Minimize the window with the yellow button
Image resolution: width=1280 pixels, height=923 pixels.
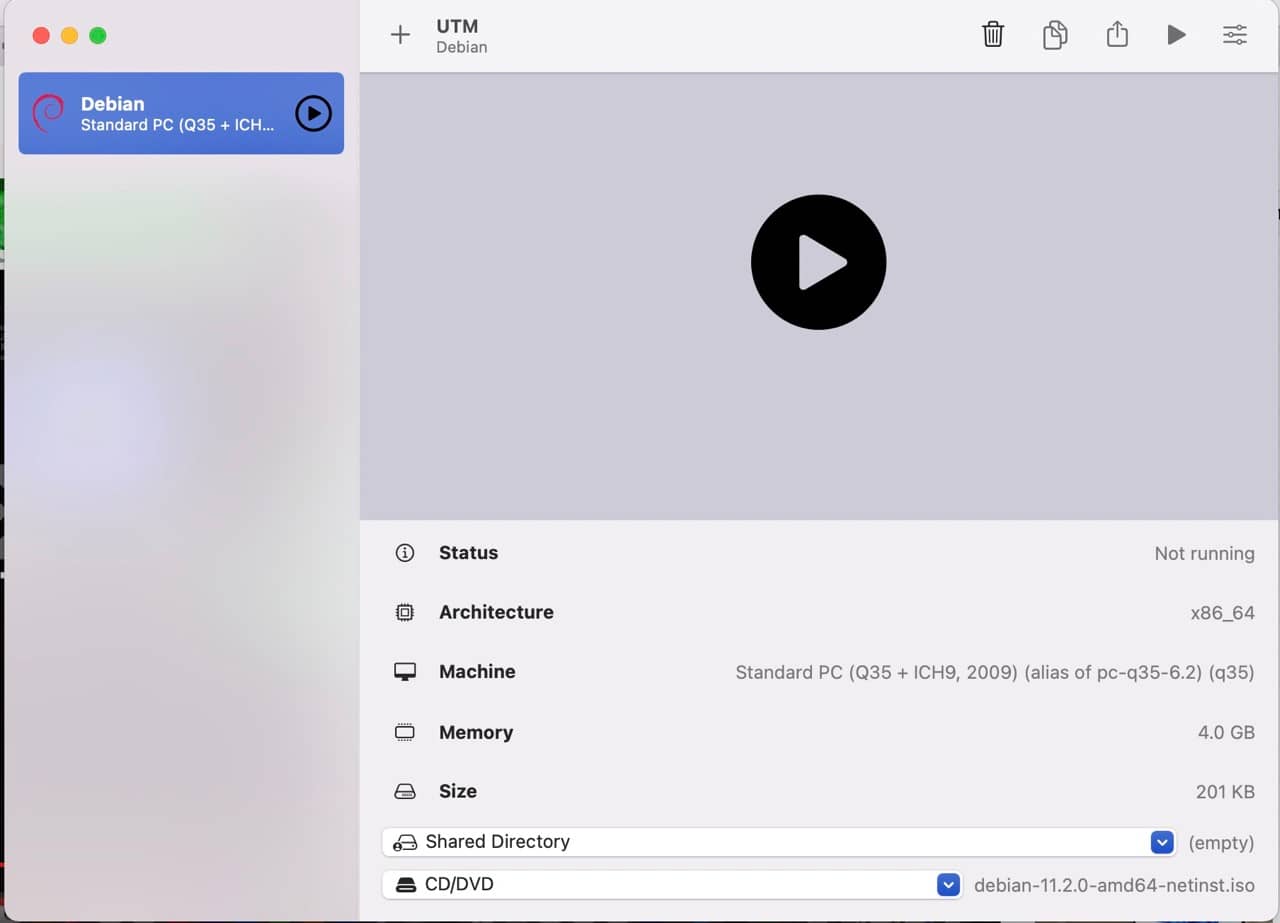tap(69, 36)
